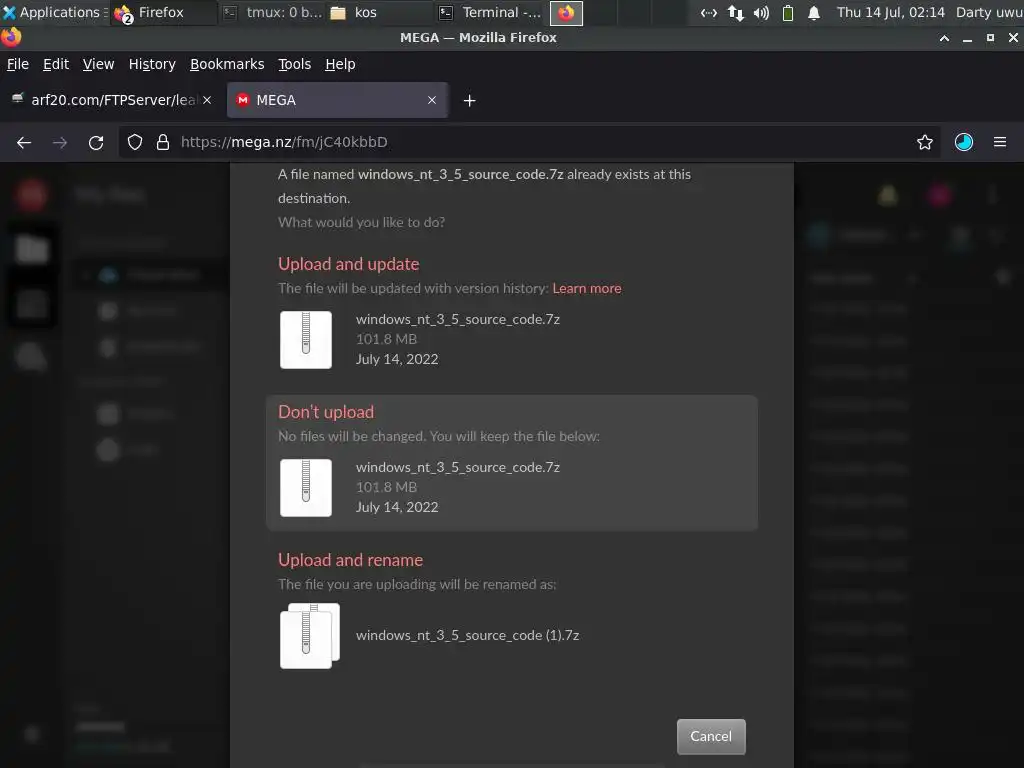Open the Learn more link
The width and height of the screenshot is (1024, 768).
pyautogui.click(x=586, y=288)
